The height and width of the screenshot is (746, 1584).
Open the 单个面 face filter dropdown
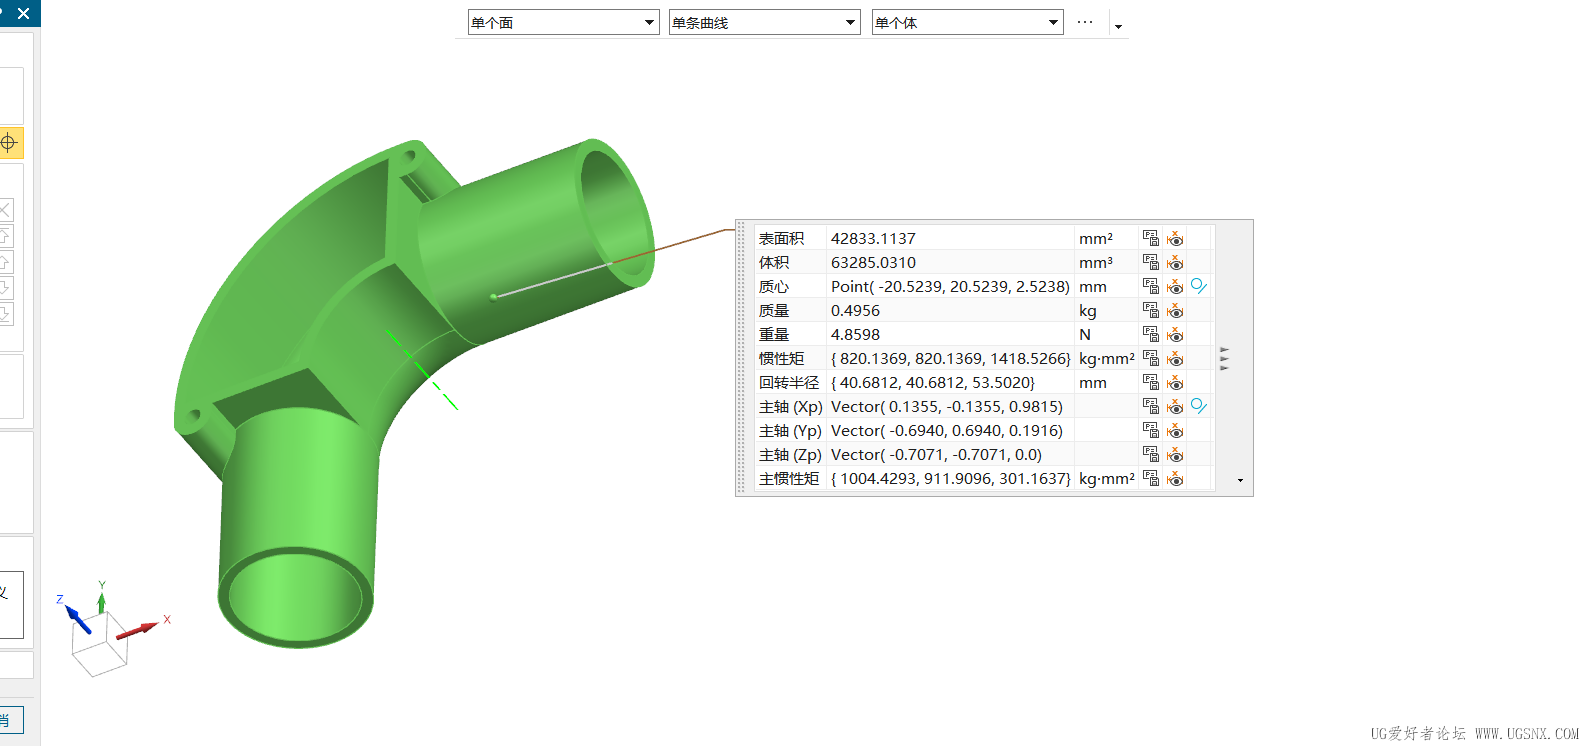click(563, 22)
